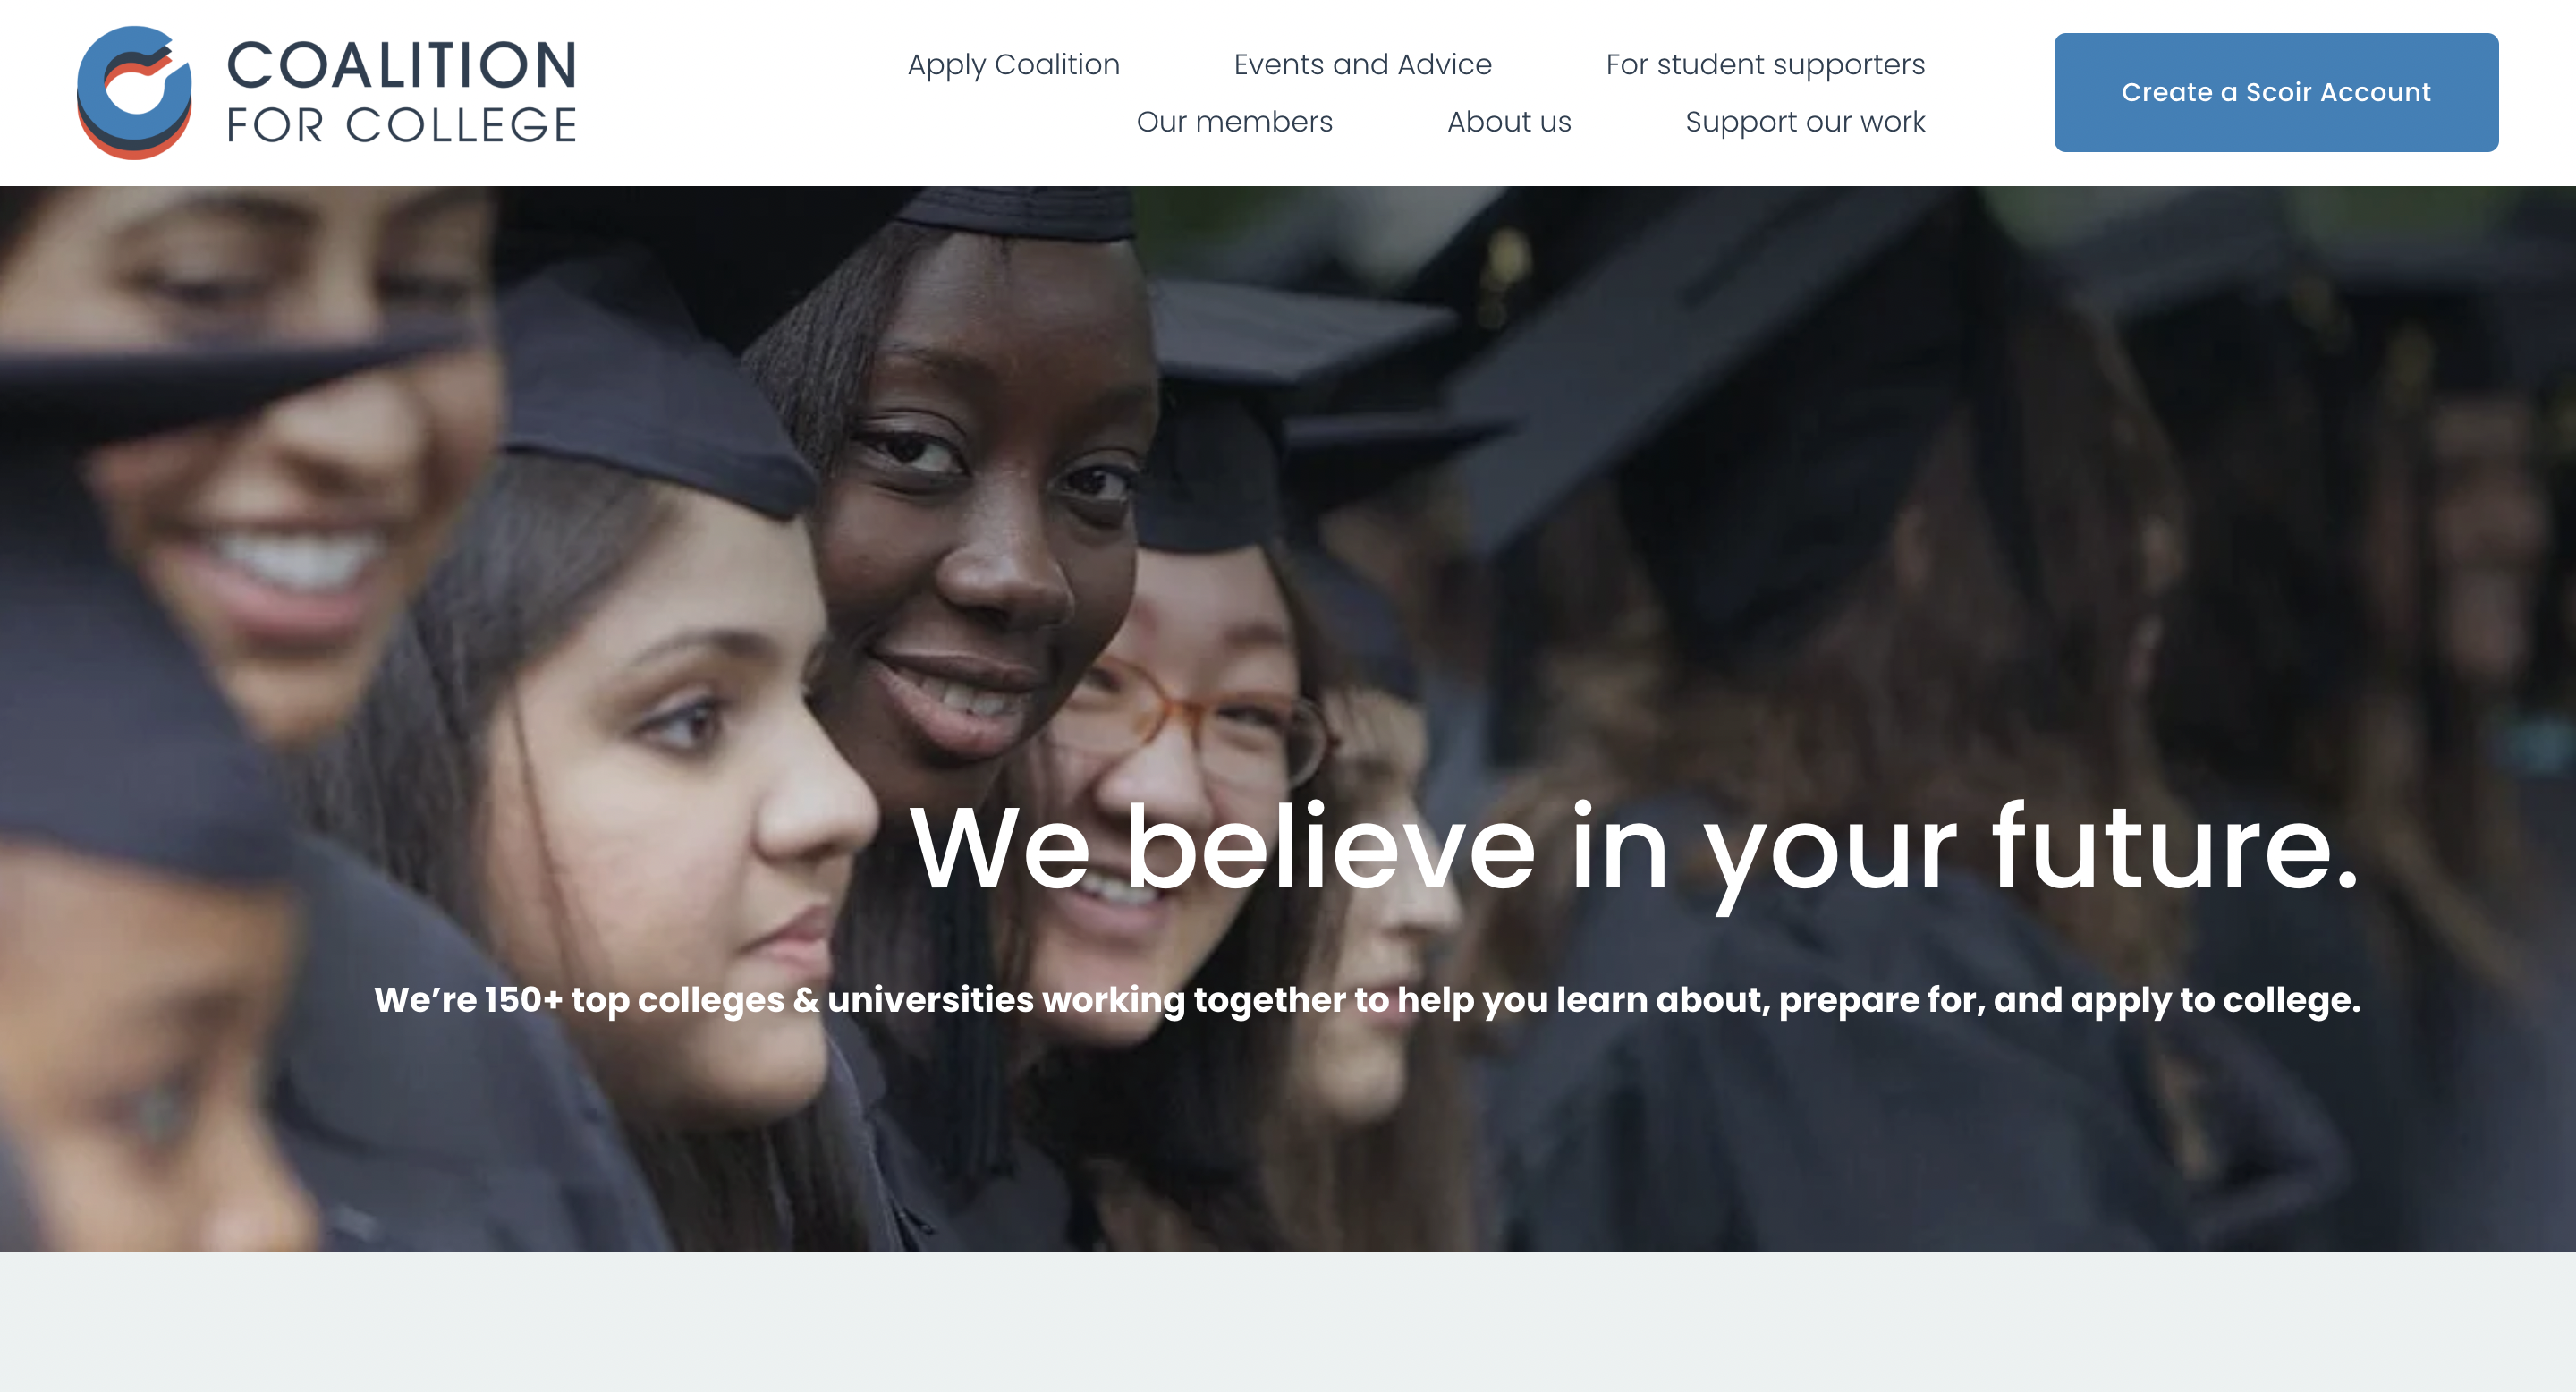This screenshot has height=1392, width=2576.
Task: Open the Our members page
Action: pyautogui.click(x=1234, y=121)
